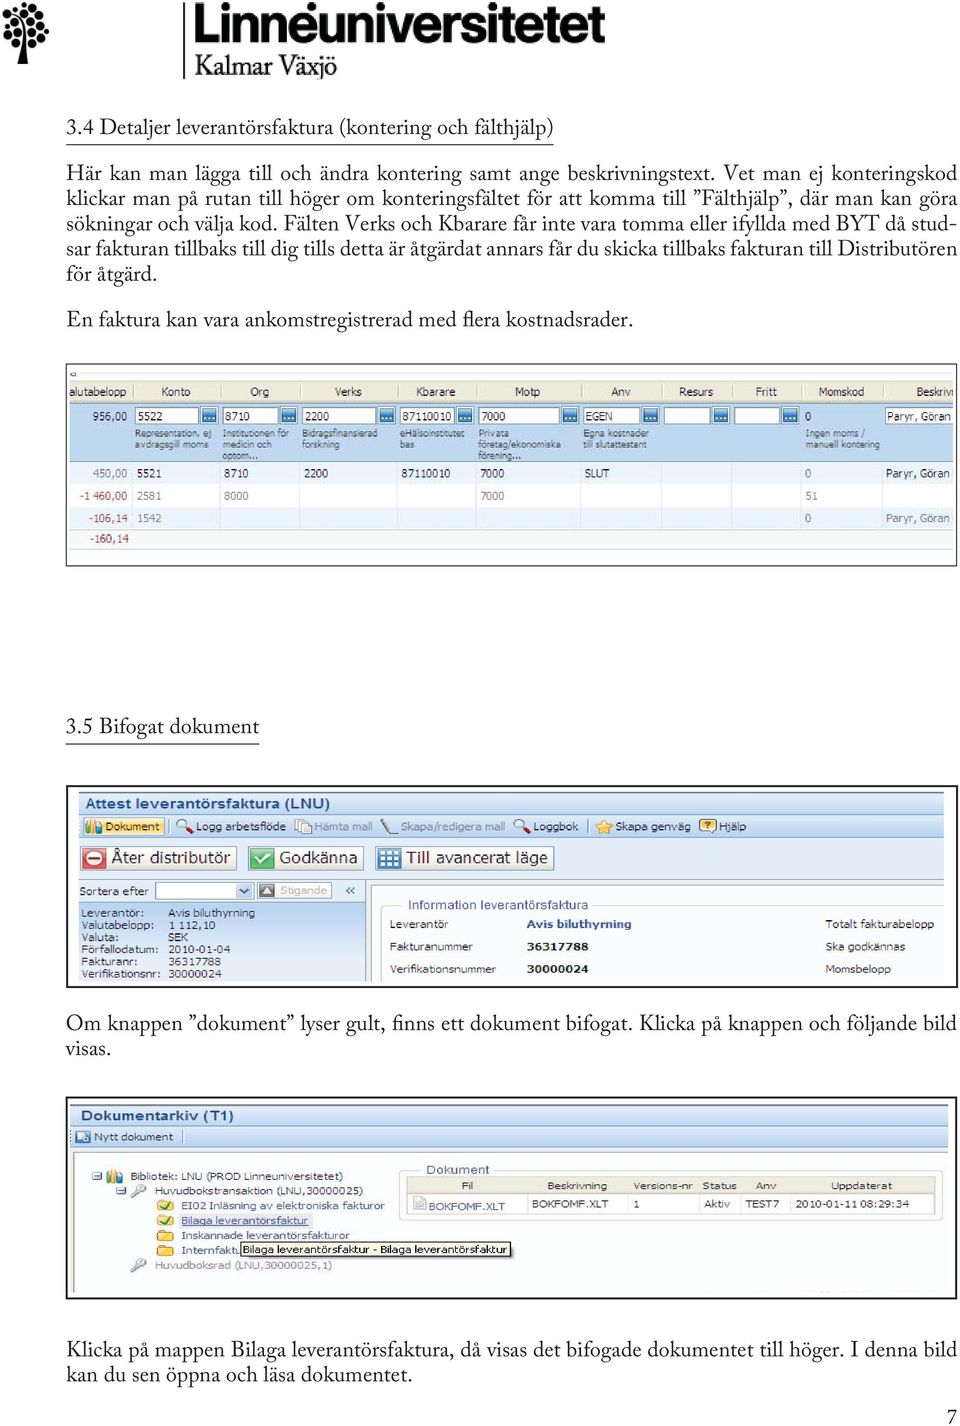Click the supplier name Avis biluthyrning in Information
Image resolution: width=960 pixels, height=1426 pixels.
tap(579, 924)
